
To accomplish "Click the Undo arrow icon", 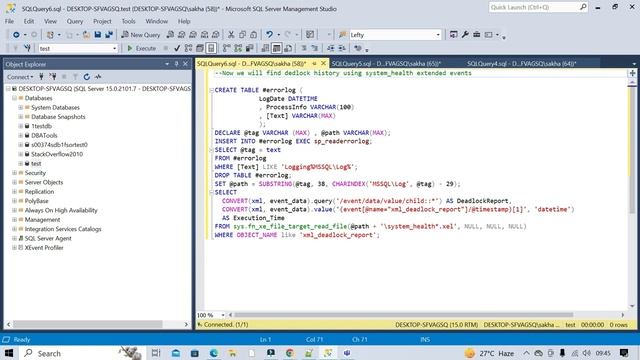I will coord(269,35).
